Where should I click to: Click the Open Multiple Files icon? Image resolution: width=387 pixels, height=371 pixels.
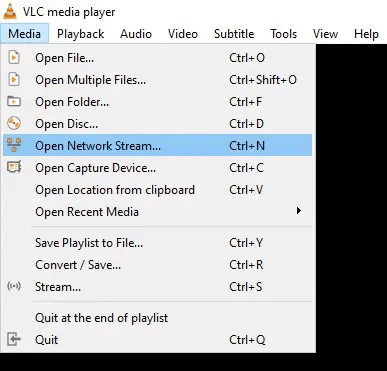14,80
